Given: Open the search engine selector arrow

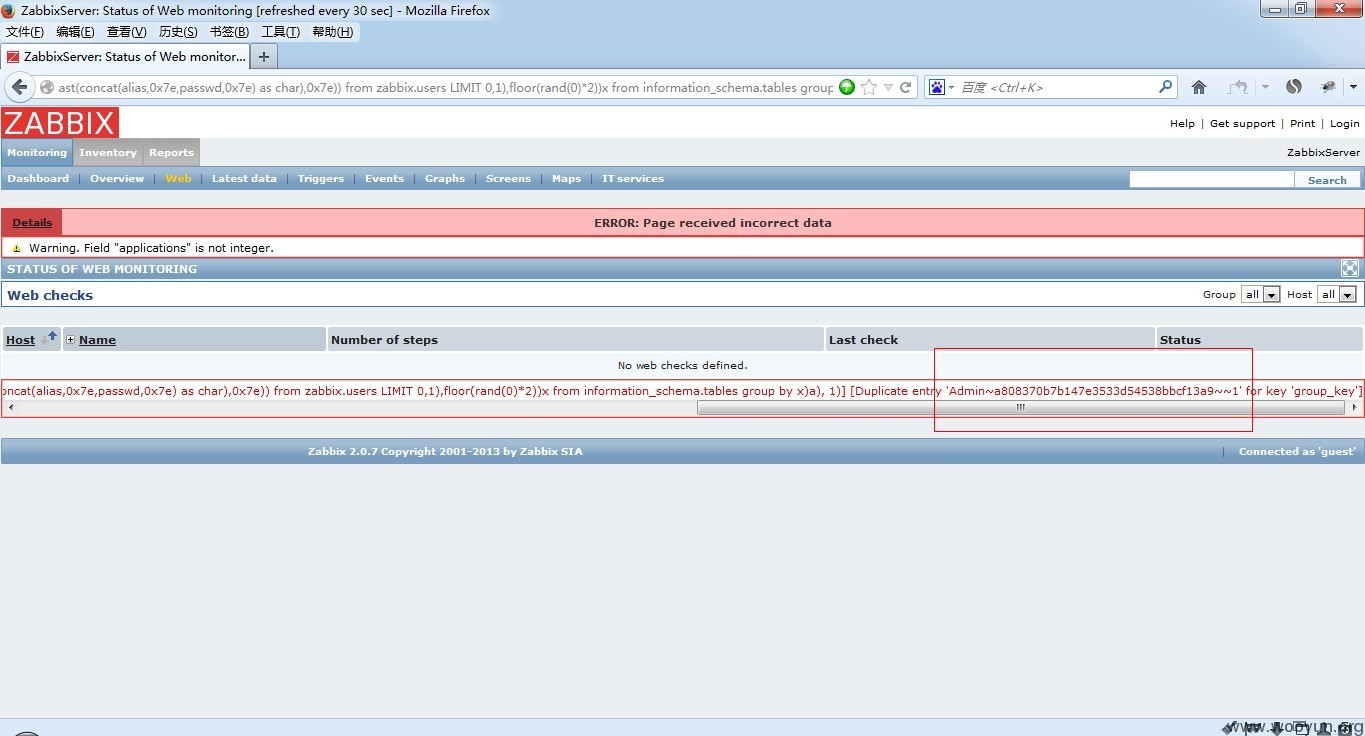Looking at the screenshot, I should coord(951,88).
